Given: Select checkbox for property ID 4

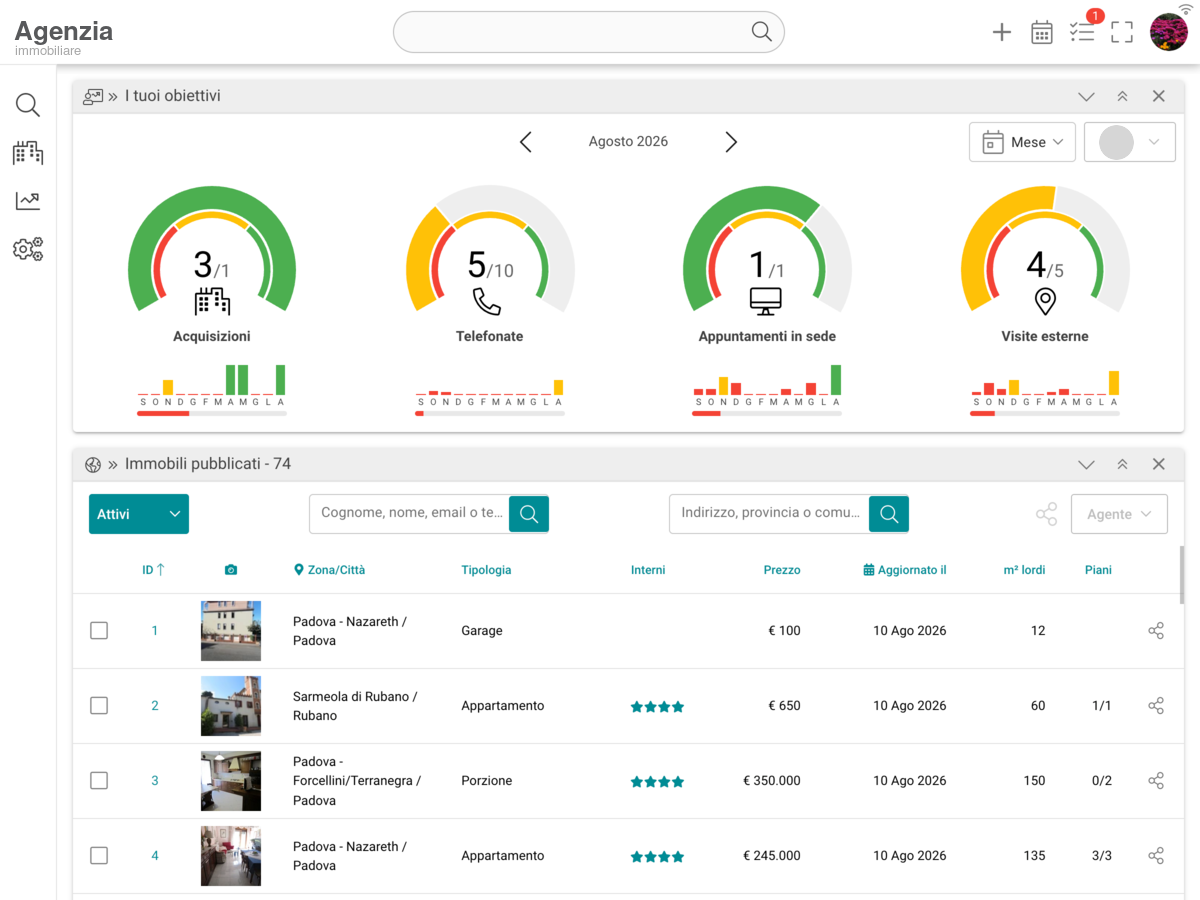Looking at the screenshot, I should tap(99, 856).
